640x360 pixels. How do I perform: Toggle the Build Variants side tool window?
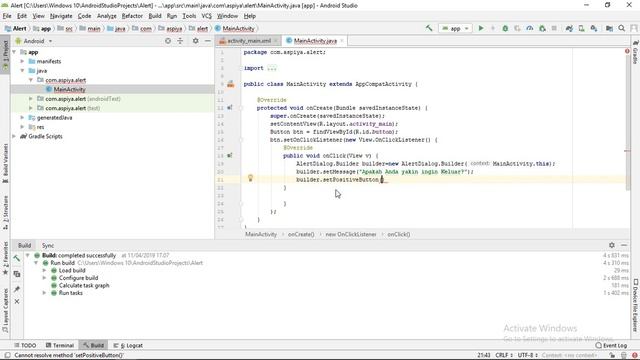pos(5,162)
